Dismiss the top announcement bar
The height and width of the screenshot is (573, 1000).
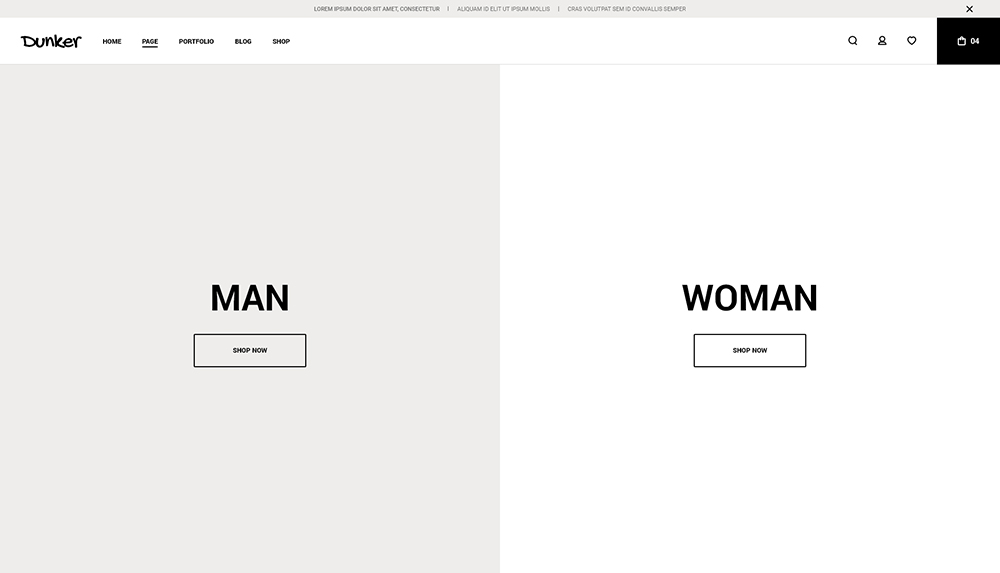tap(969, 9)
